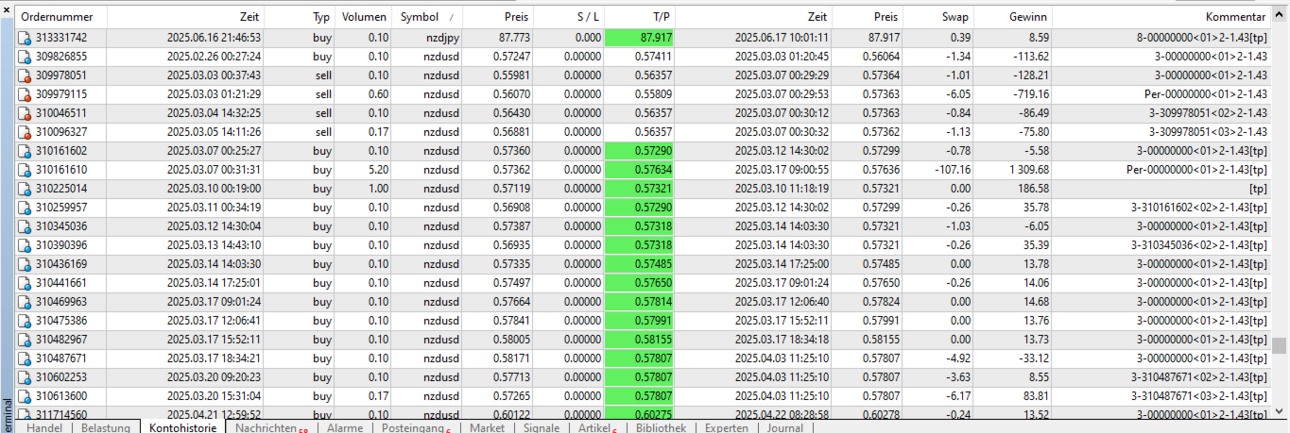Click the order icon for 310345036
This screenshot has width=1290, height=433.
tap(25, 226)
